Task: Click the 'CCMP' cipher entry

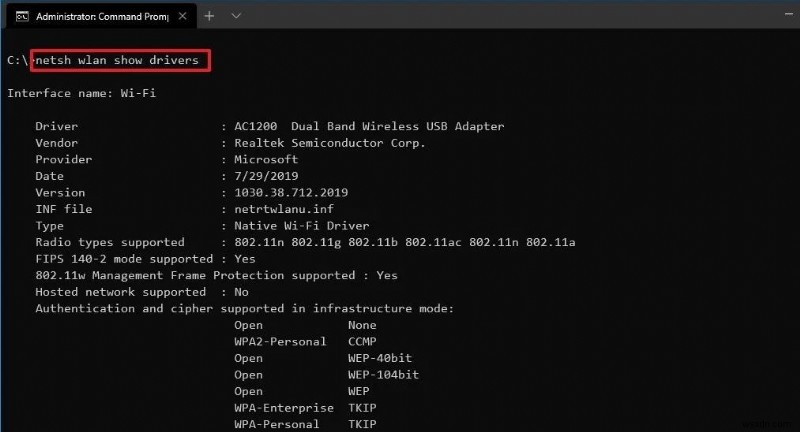Action: (x=362, y=342)
